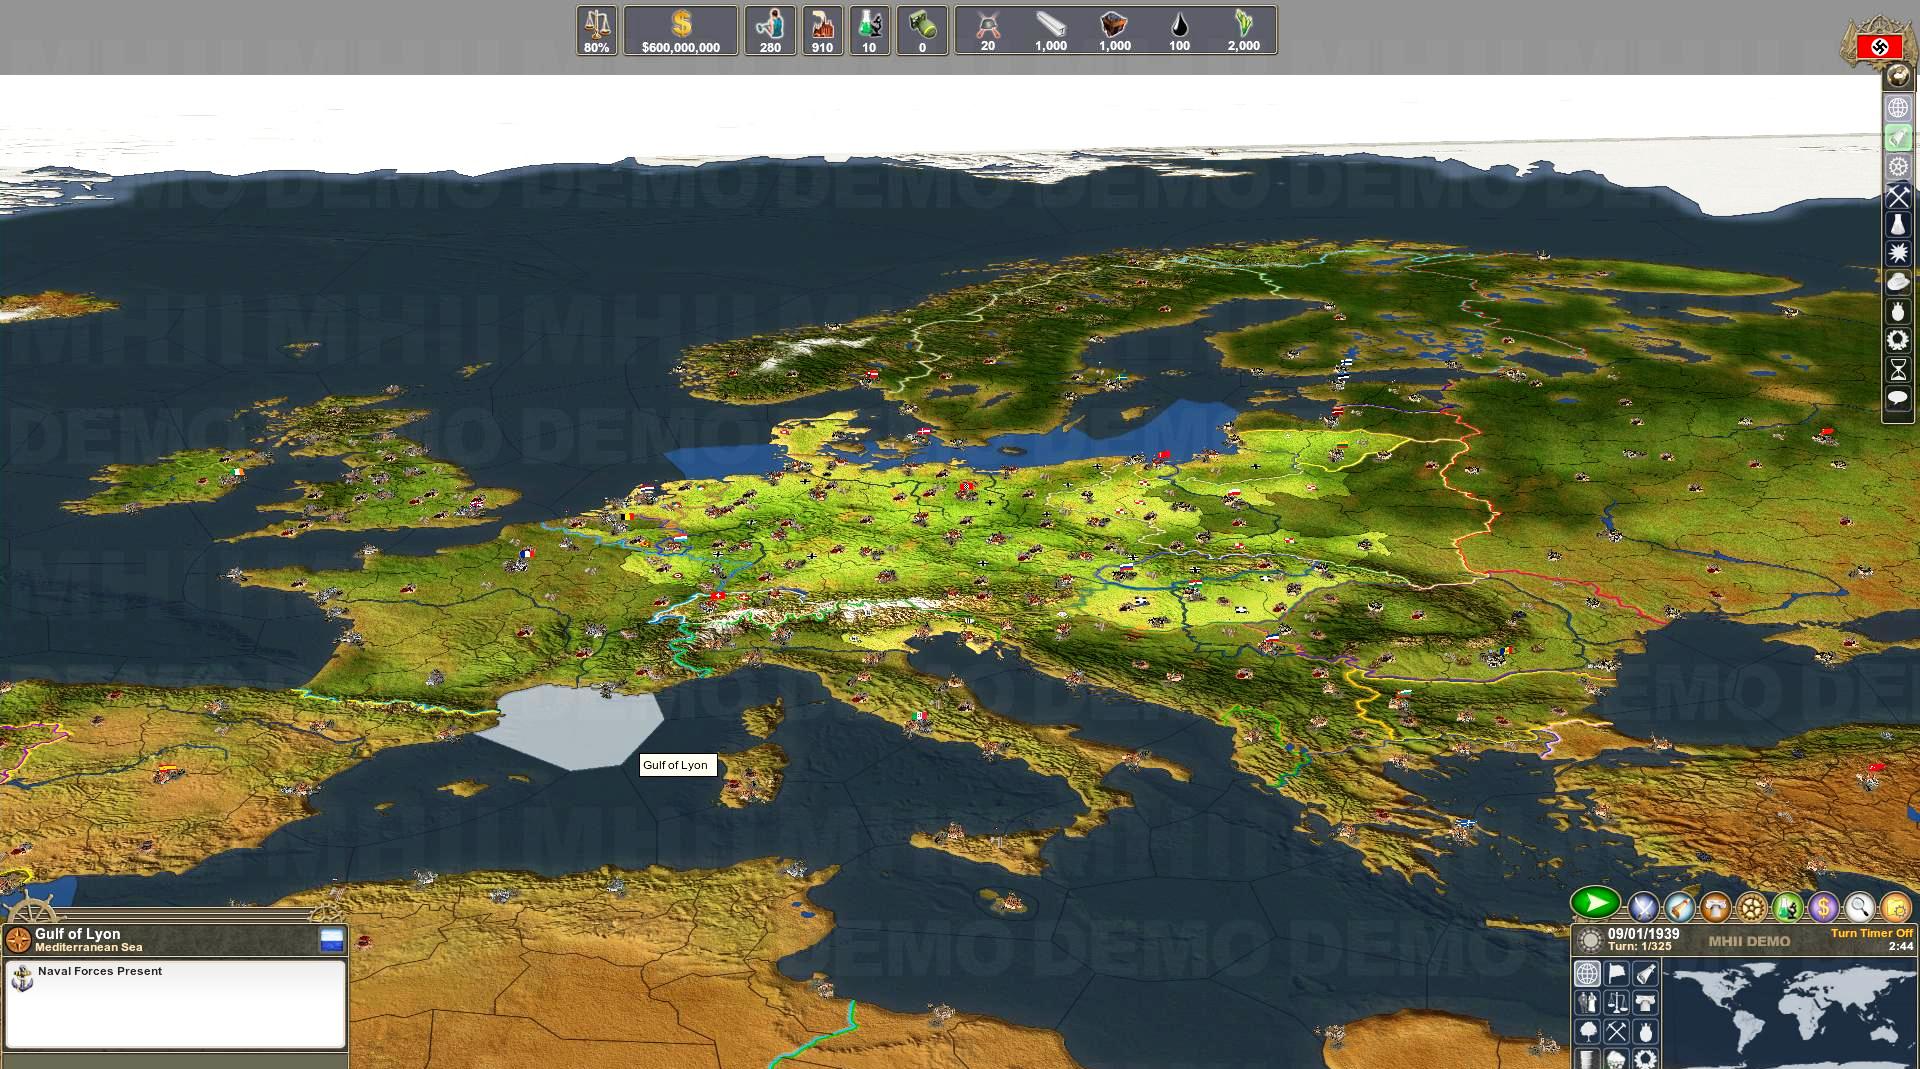Click the bomb indicator showing 0

click(x=922, y=31)
